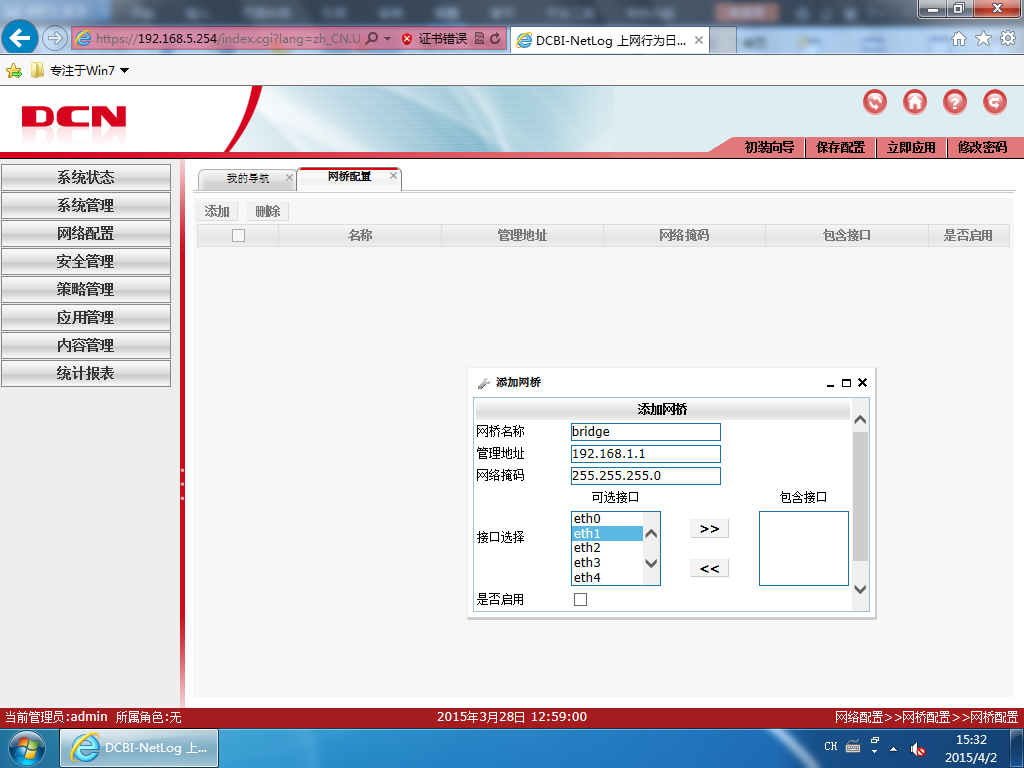Select eth3 in the interface list
This screenshot has height=768, width=1024.
point(607,563)
